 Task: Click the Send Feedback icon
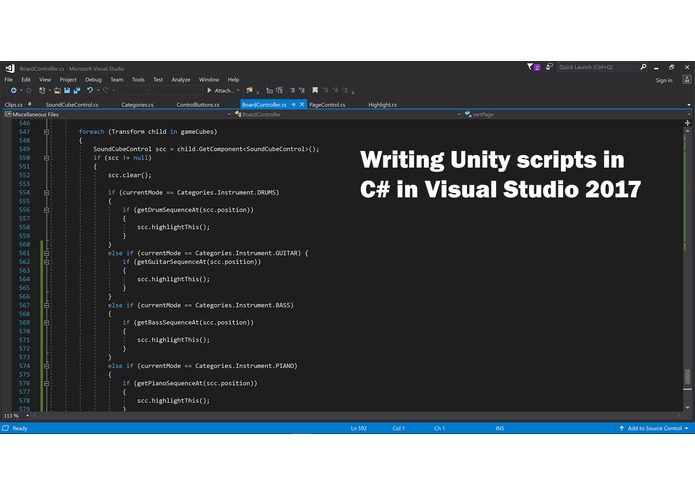point(549,67)
